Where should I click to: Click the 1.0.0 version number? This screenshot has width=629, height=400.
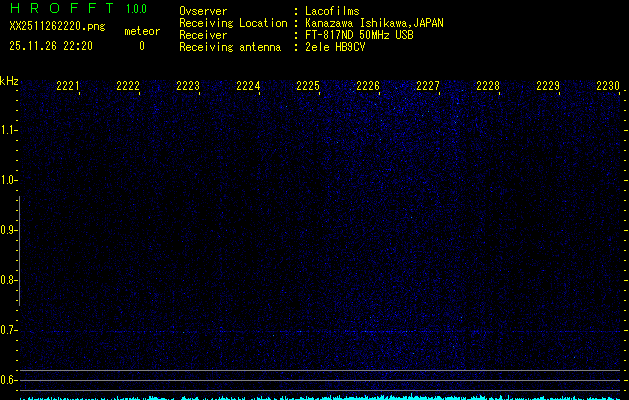click(136, 9)
